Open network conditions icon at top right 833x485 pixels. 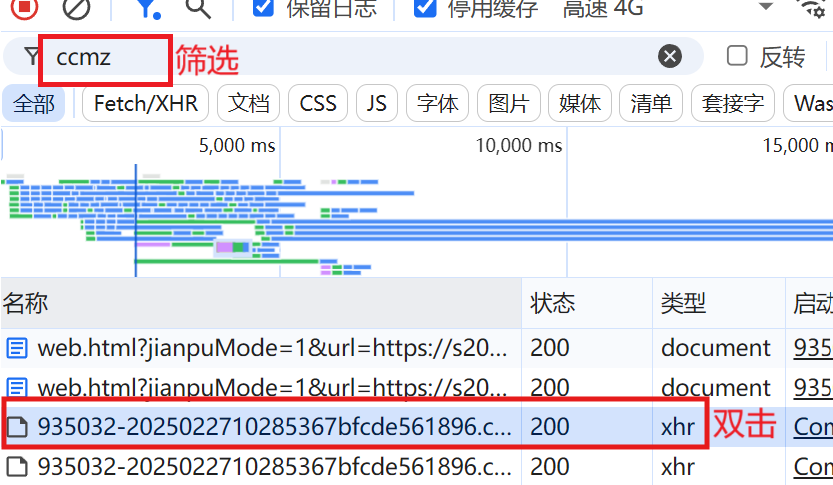815,8
